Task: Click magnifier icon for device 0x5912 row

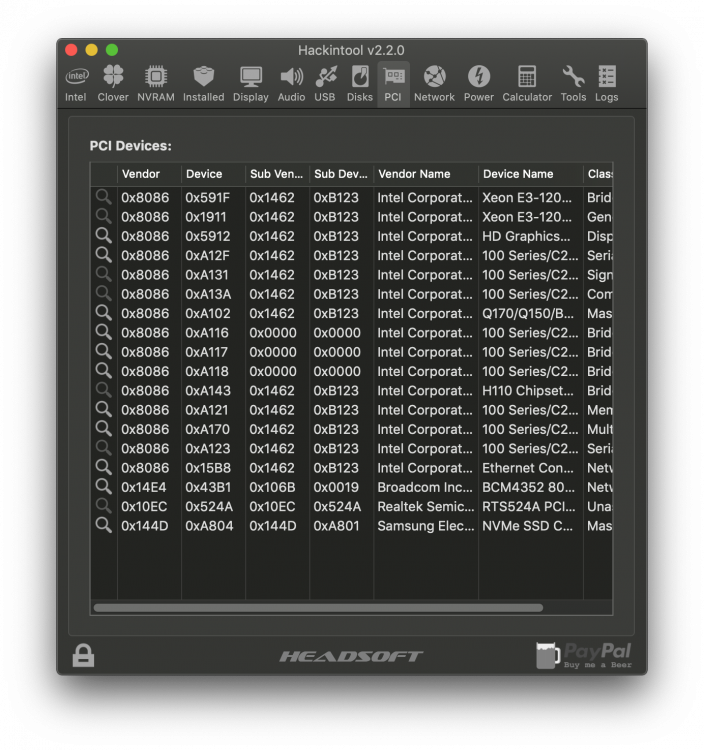Action: pyautogui.click(x=103, y=235)
